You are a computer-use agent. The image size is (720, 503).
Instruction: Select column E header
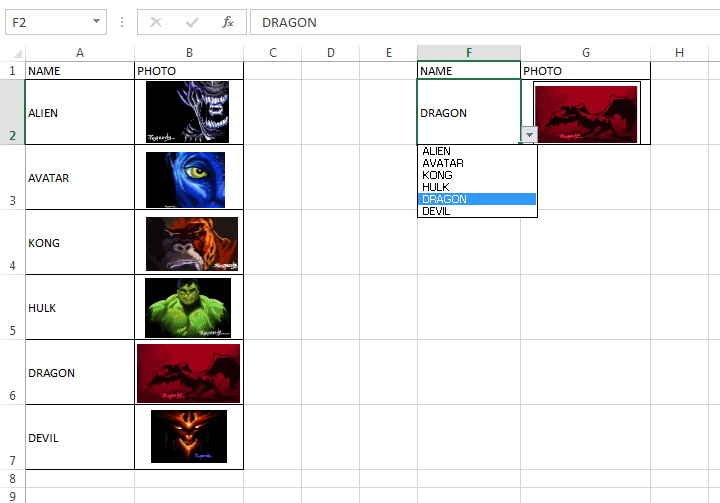[388, 53]
